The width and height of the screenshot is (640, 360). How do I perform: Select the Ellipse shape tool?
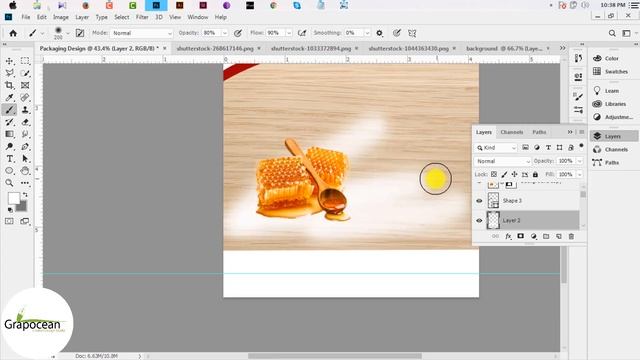pyautogui.click(x=9, y=171)
